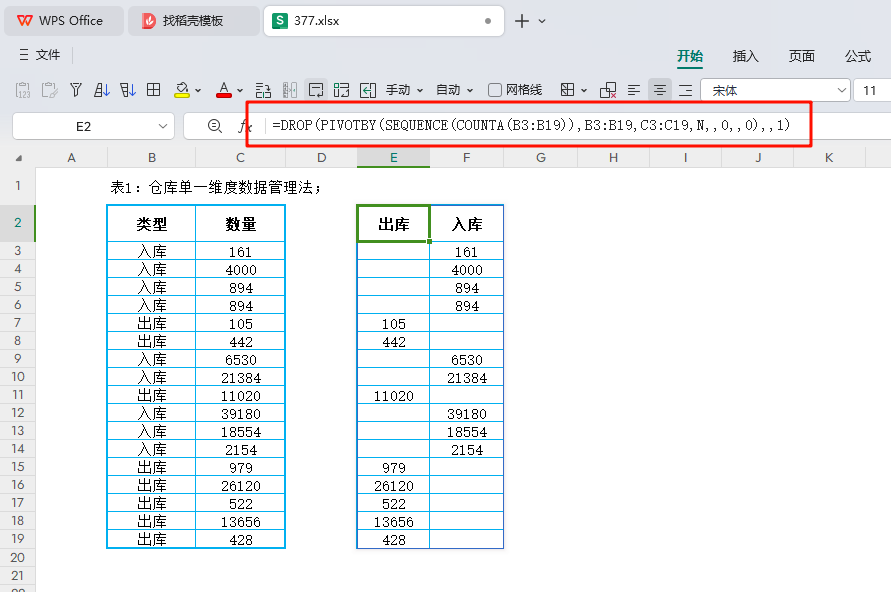This screenshot has width=891, height=592.
Task: Click cell containing 105 in column E
Action: pos(393,324)
